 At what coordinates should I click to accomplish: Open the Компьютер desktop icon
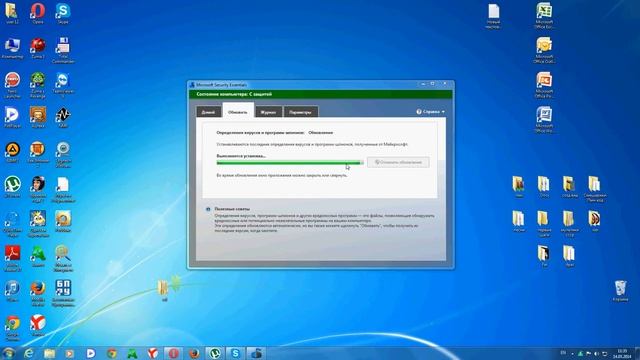click(x=12, y=48)
